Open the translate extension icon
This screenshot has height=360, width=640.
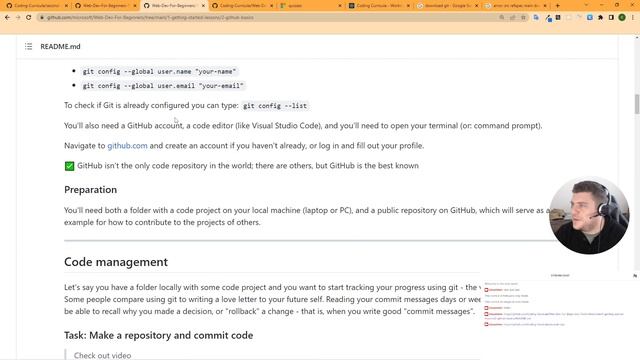[x=536, y=18]
